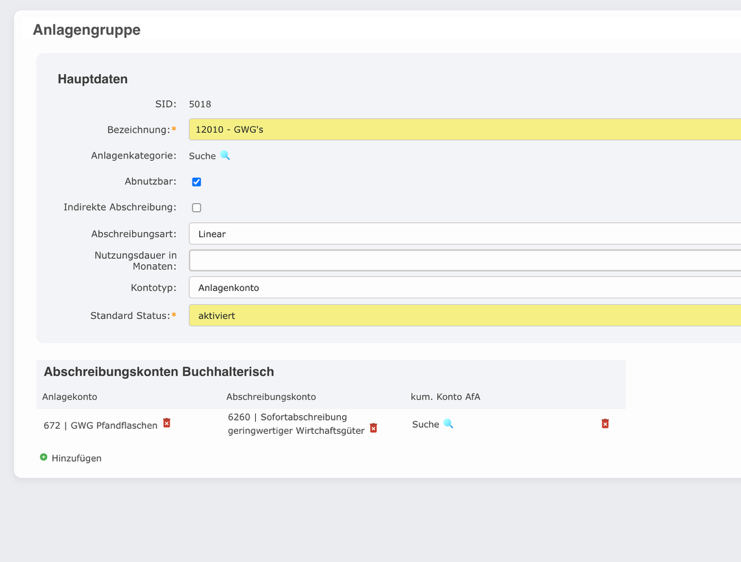
Task: Click the Bezeichnung field containing 12010 - GWG's
Action: pos(465,130)
